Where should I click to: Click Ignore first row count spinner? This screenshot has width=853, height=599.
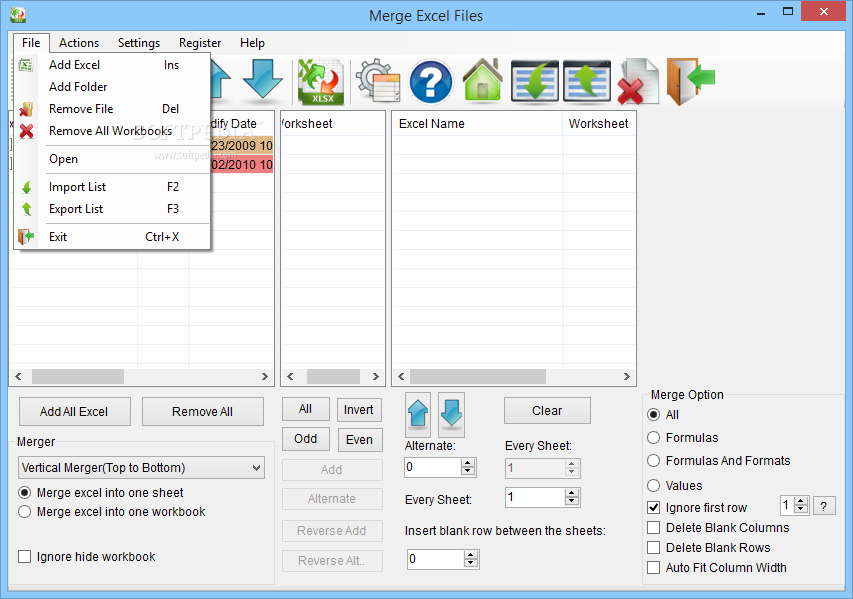click(801, 505)
